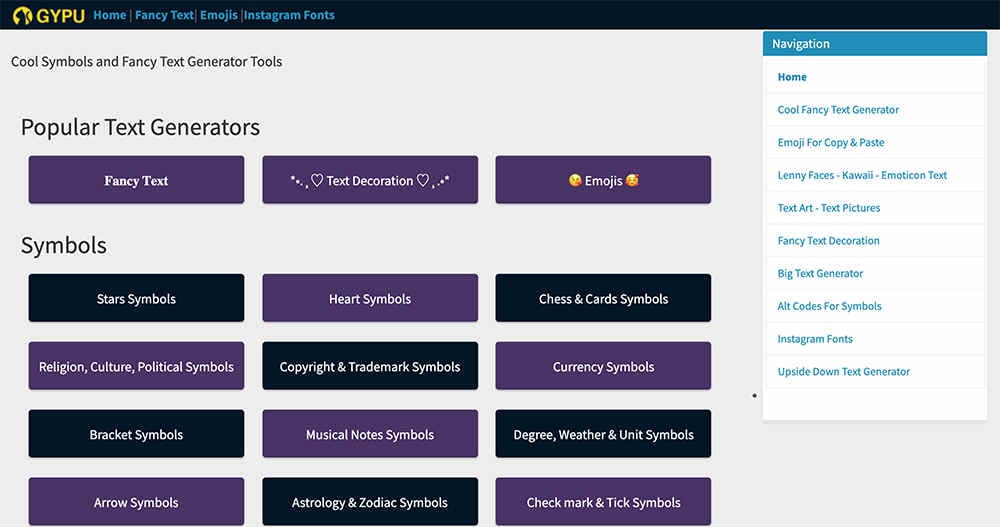Viewport: 1000px width, 527px height.
Task: Open the Currency Symbols category
Action: pos(603,367)
